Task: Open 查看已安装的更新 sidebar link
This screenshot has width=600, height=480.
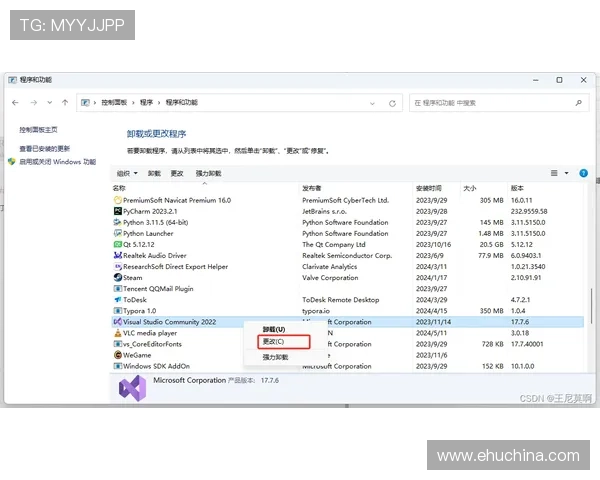Action: point(45,149)
